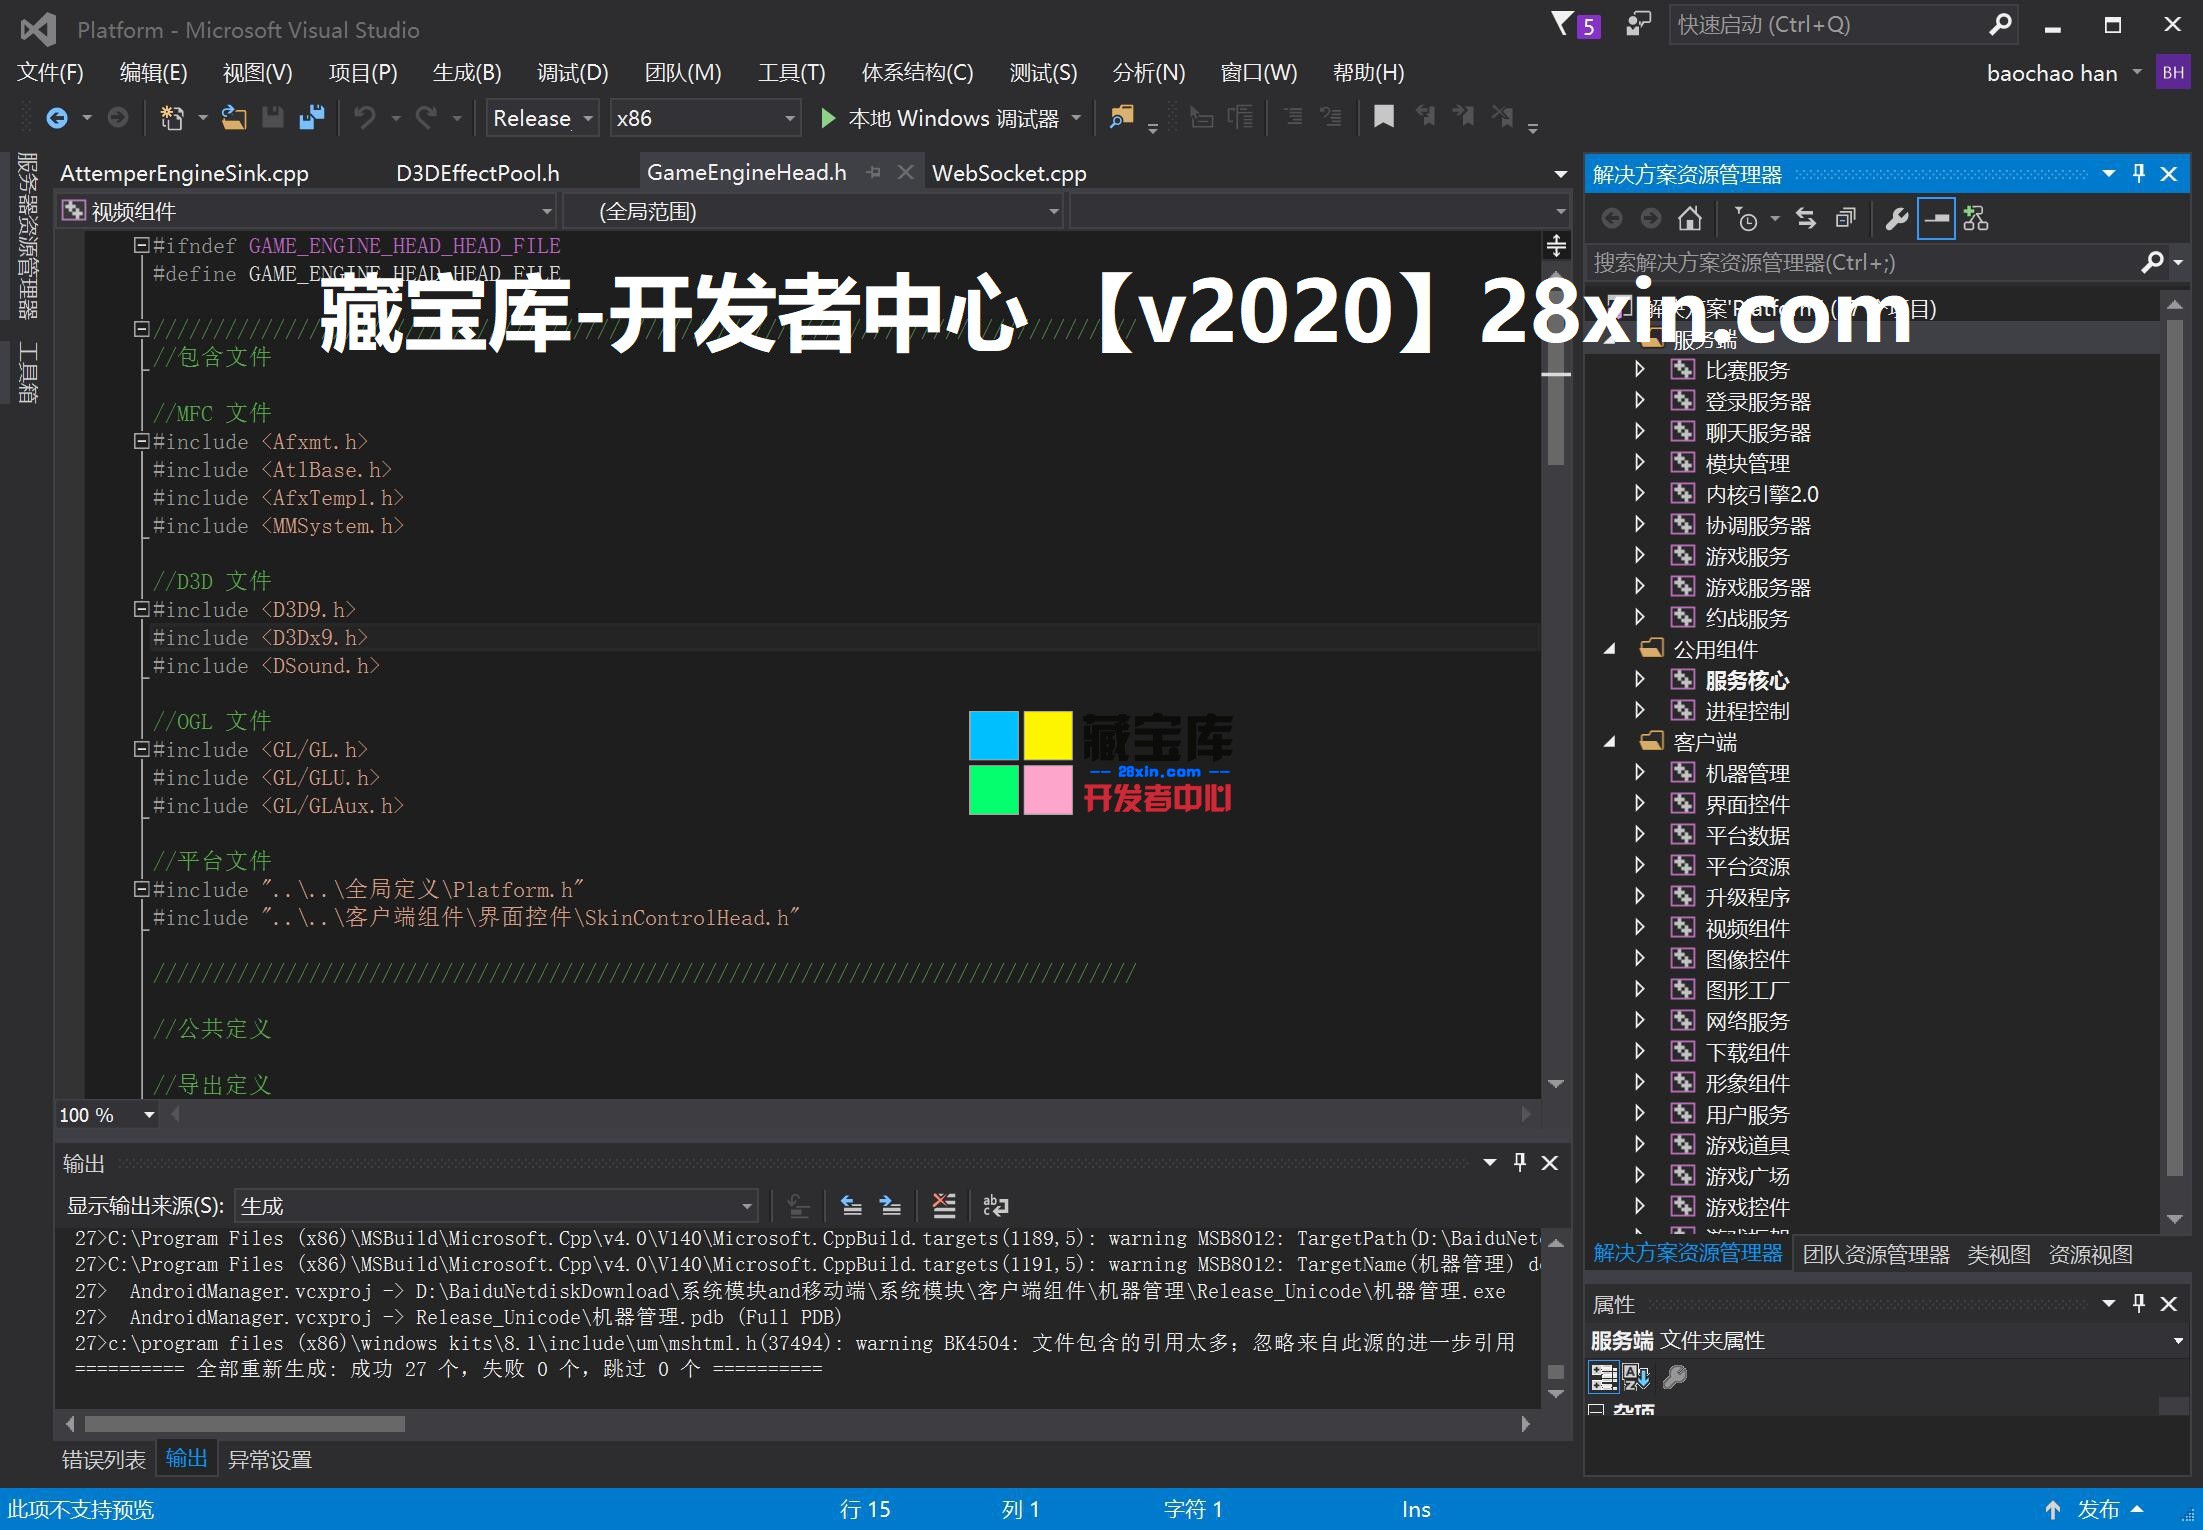This screenshot has width=2203, height=1530.
Task: Go to previous message in output
Action: pyautogui.click(x=851, y=1205)
